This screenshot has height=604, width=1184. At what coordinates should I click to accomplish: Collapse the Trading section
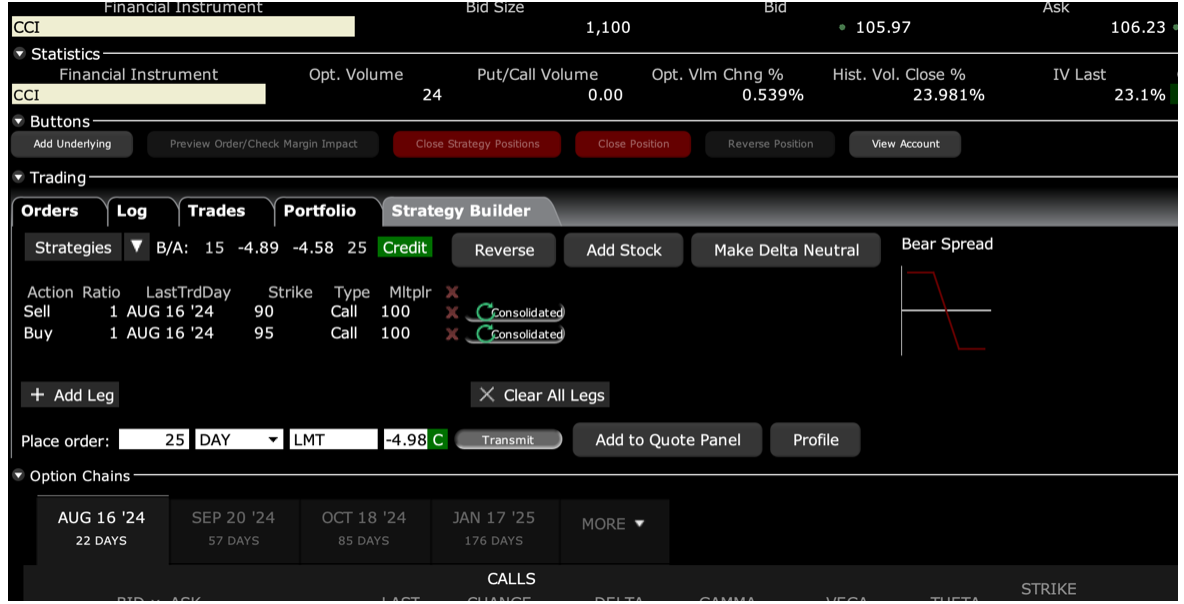point(19,177)
